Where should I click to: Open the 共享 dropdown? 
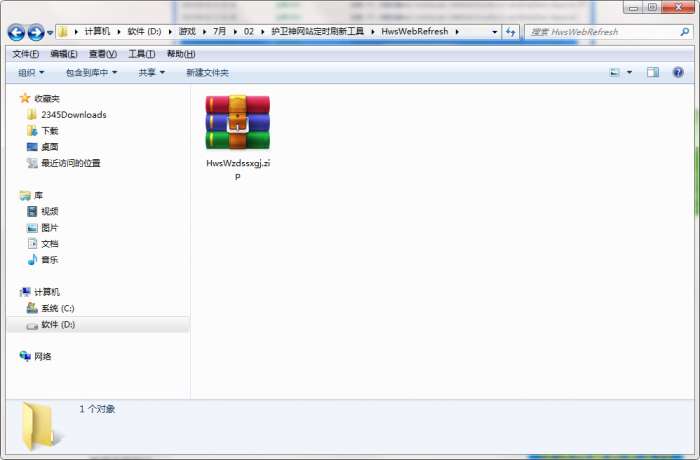(151, 72)
